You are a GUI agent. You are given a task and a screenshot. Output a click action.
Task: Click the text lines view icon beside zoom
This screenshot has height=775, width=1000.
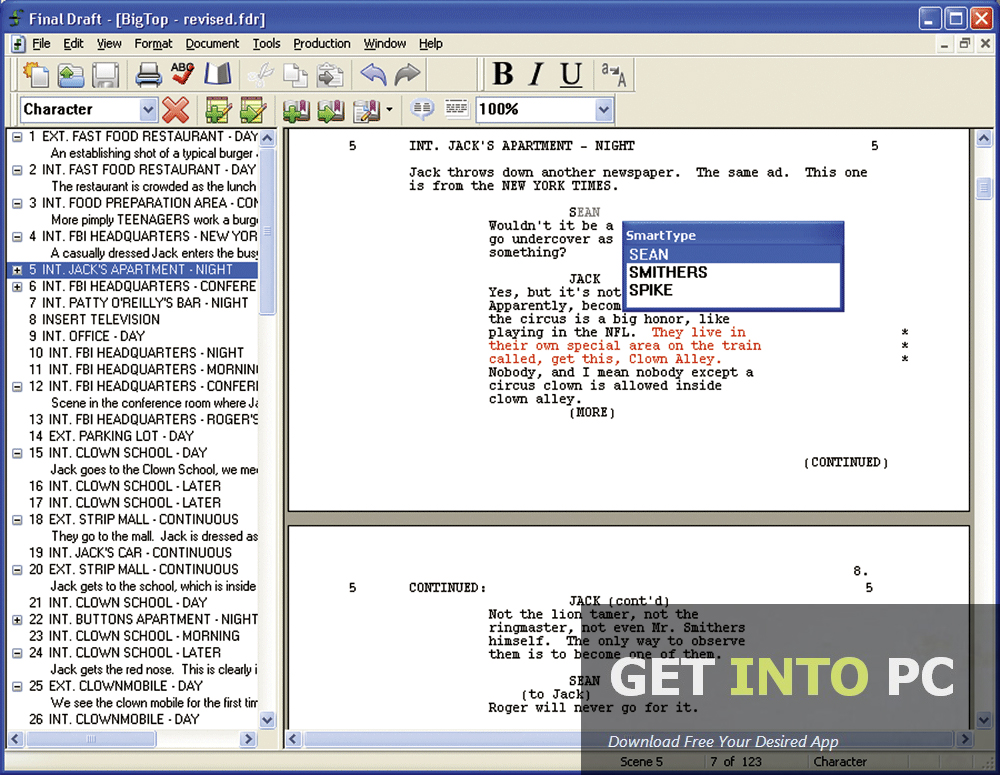tap(456, 108)
